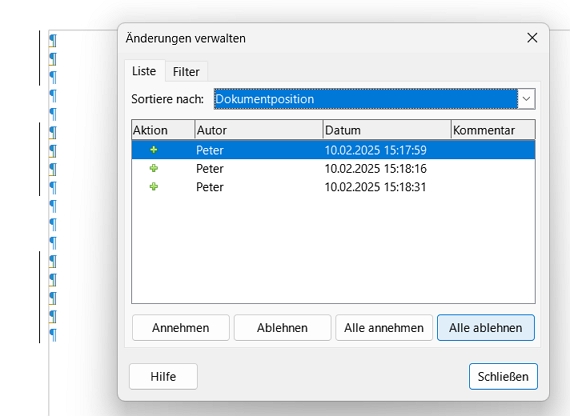Click the Annehmen button

tap(181, 328)
